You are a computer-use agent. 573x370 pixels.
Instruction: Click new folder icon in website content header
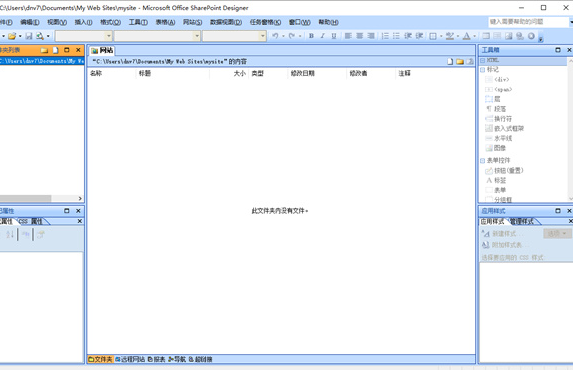tap(460, 61)
